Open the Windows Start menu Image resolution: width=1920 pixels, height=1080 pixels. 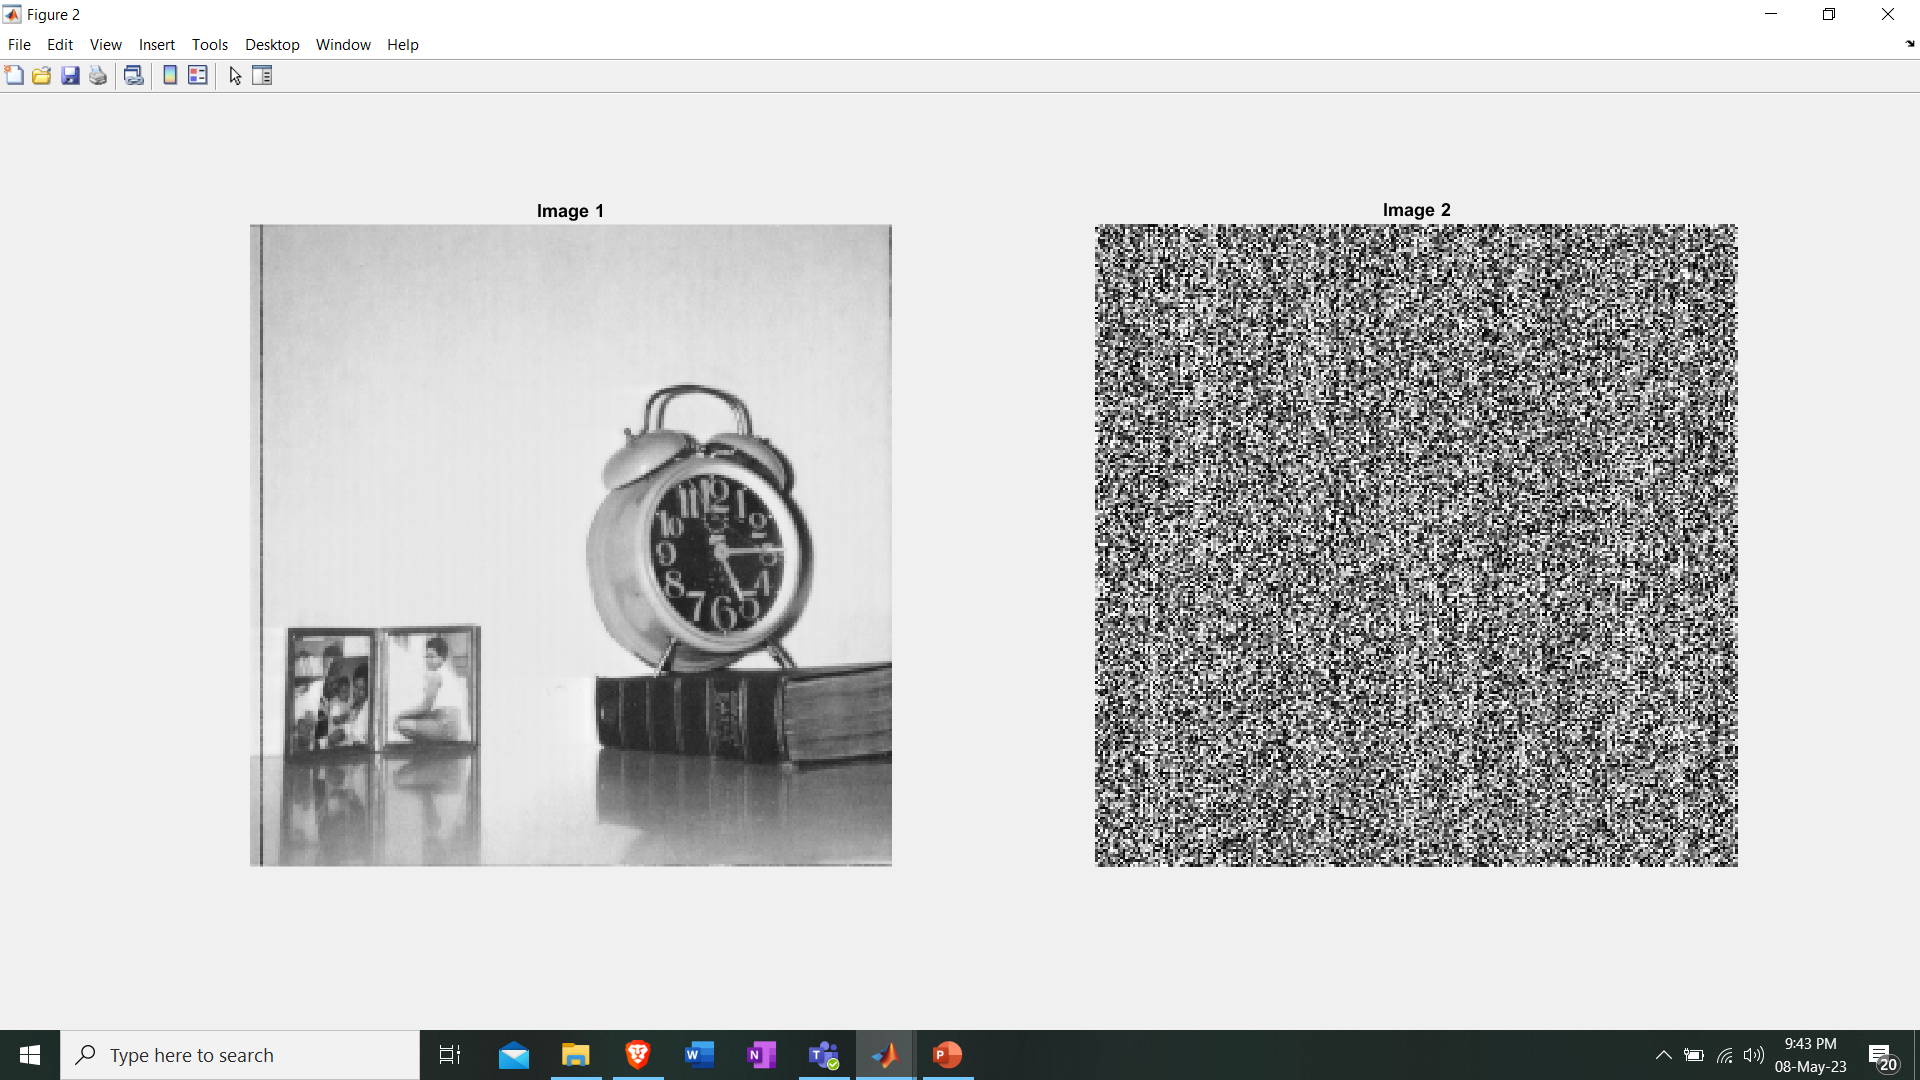tap(30, 1055)
